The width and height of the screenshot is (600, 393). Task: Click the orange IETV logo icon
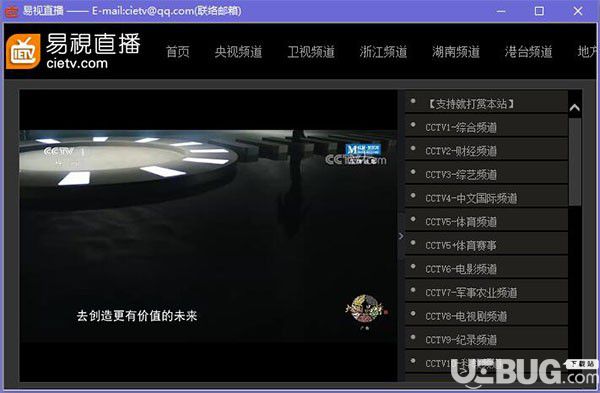tap(23, 52)
